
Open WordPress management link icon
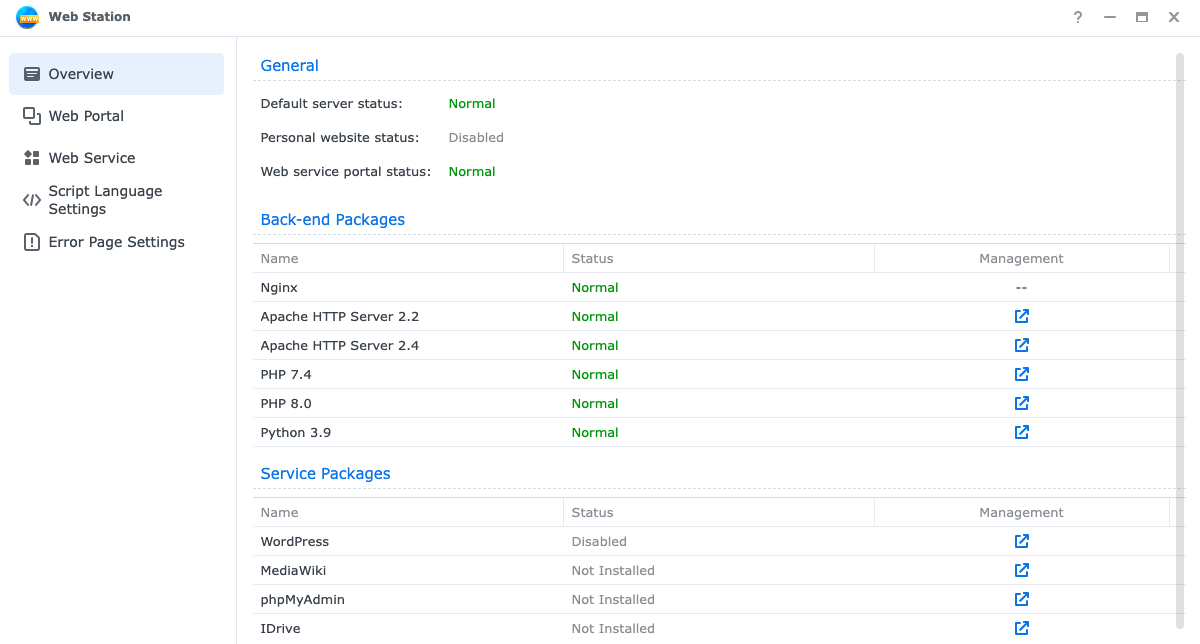click(x=1021, y=541)
